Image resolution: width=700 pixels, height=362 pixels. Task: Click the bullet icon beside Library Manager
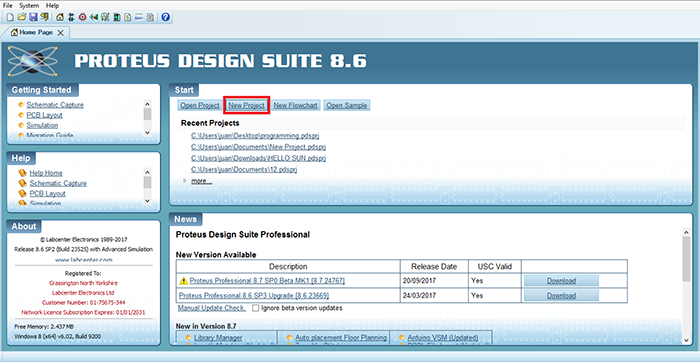[x=188, y=337]
